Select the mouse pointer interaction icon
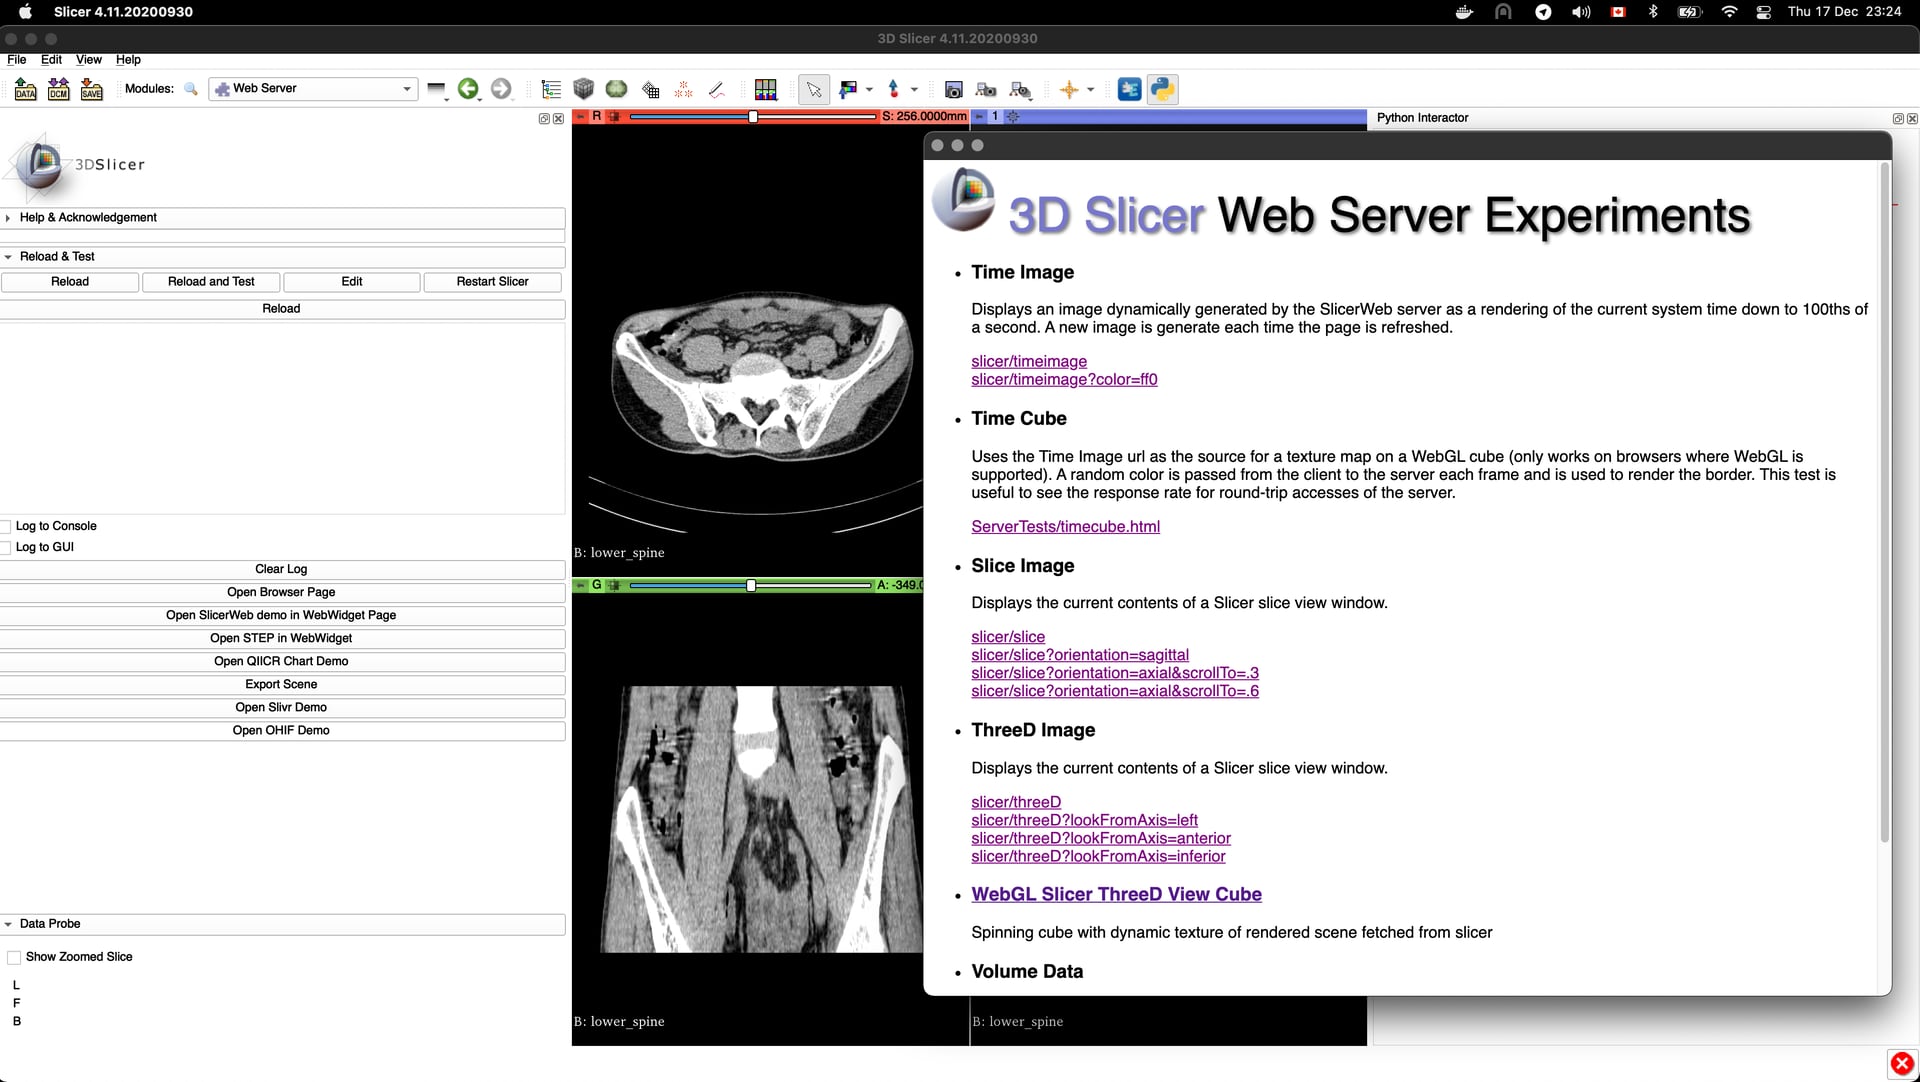 pos(813,89)
